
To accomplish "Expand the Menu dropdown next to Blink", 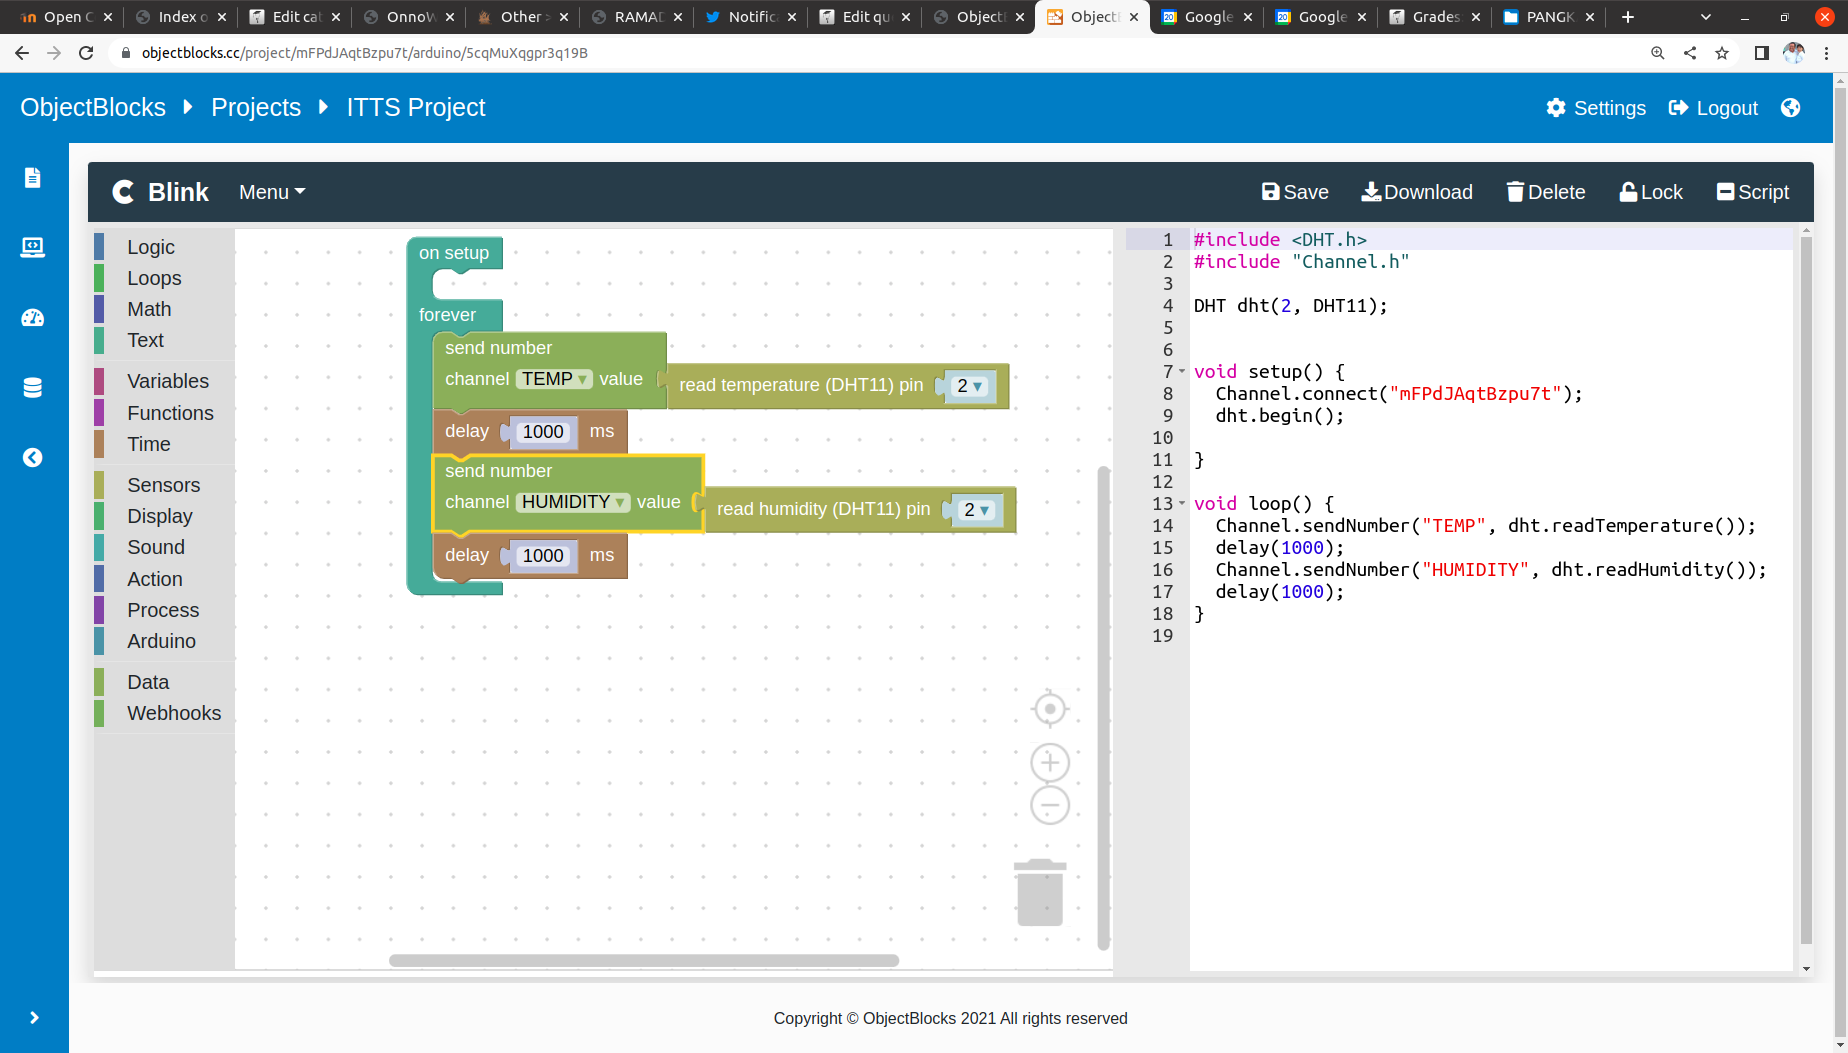I will point(272,192).
